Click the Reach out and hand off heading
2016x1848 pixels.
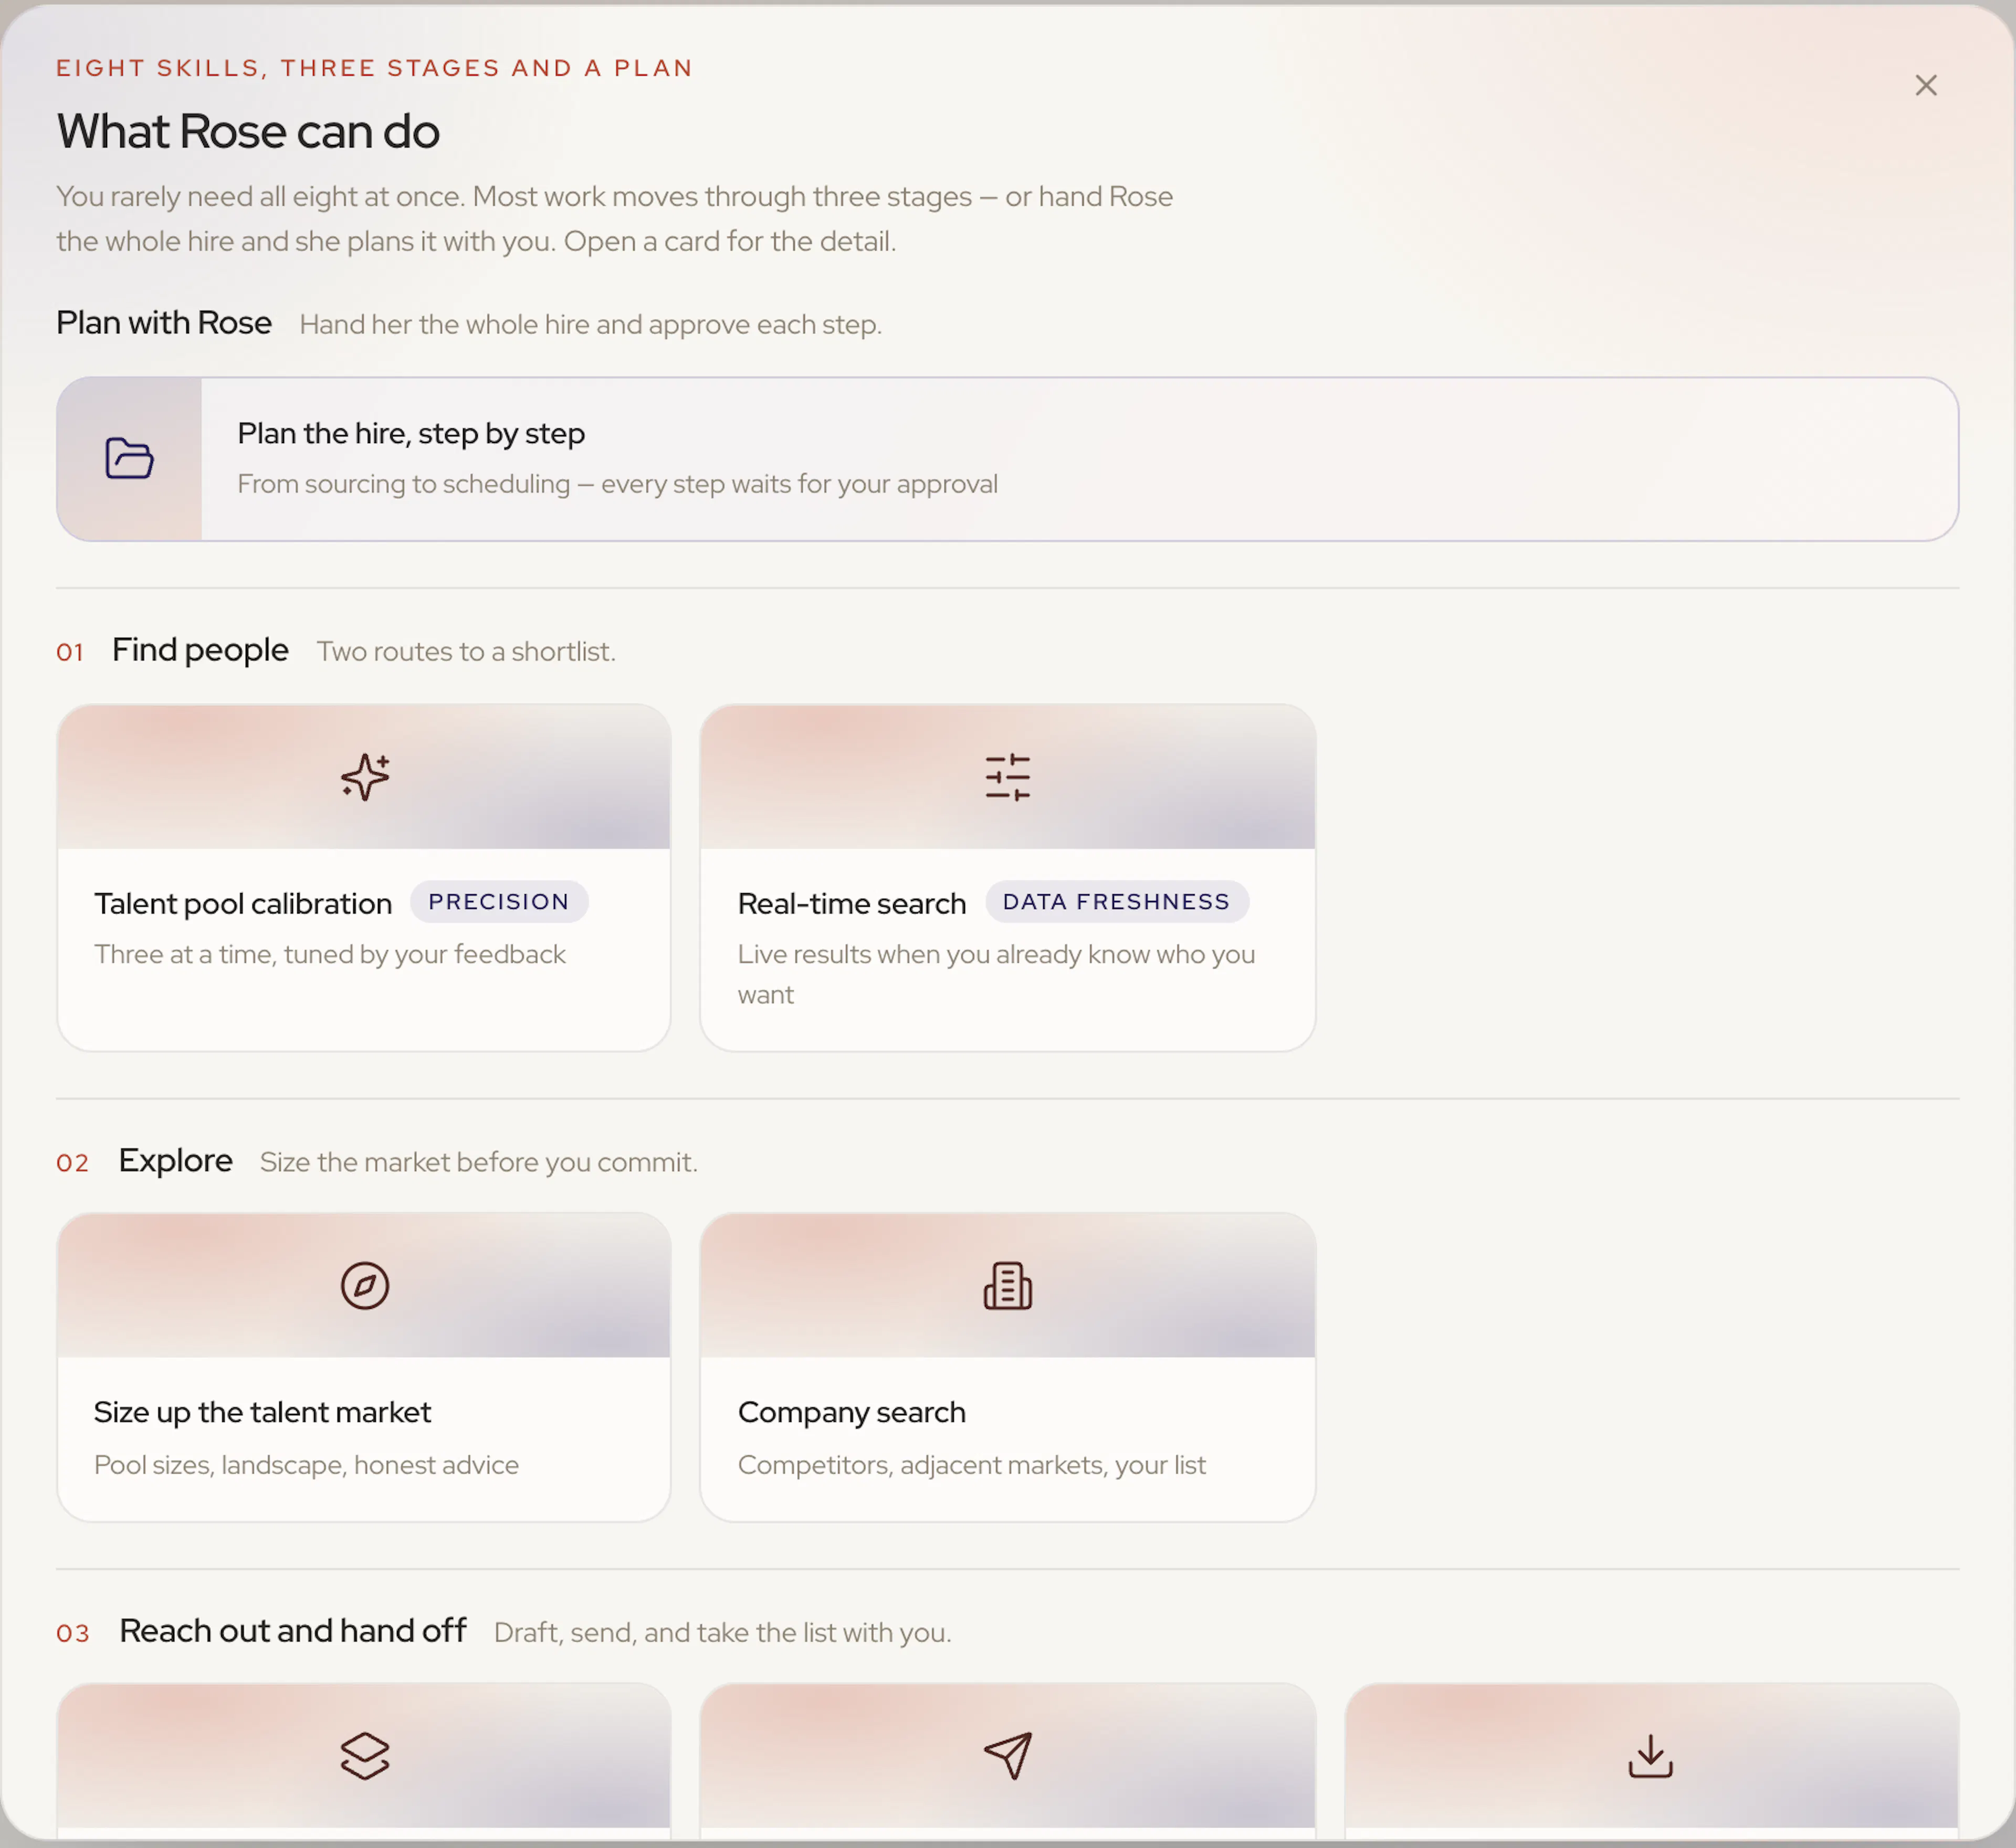point(293,1631)
